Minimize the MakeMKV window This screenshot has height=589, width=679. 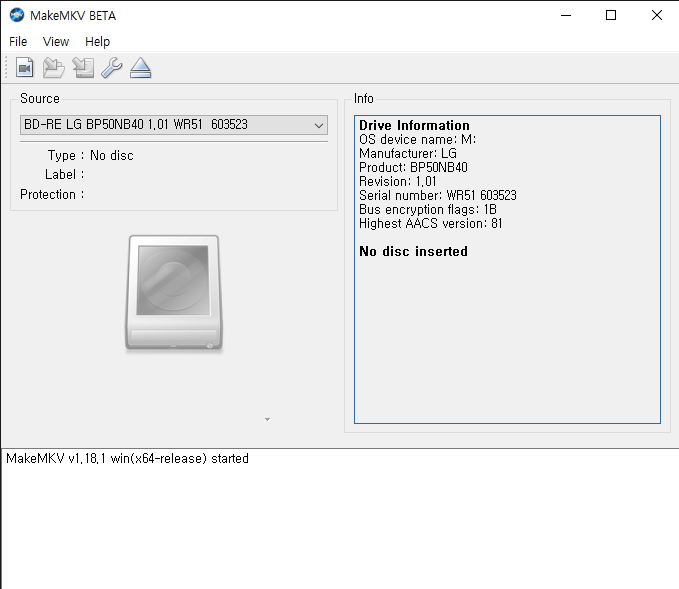(x=566, y=16)
